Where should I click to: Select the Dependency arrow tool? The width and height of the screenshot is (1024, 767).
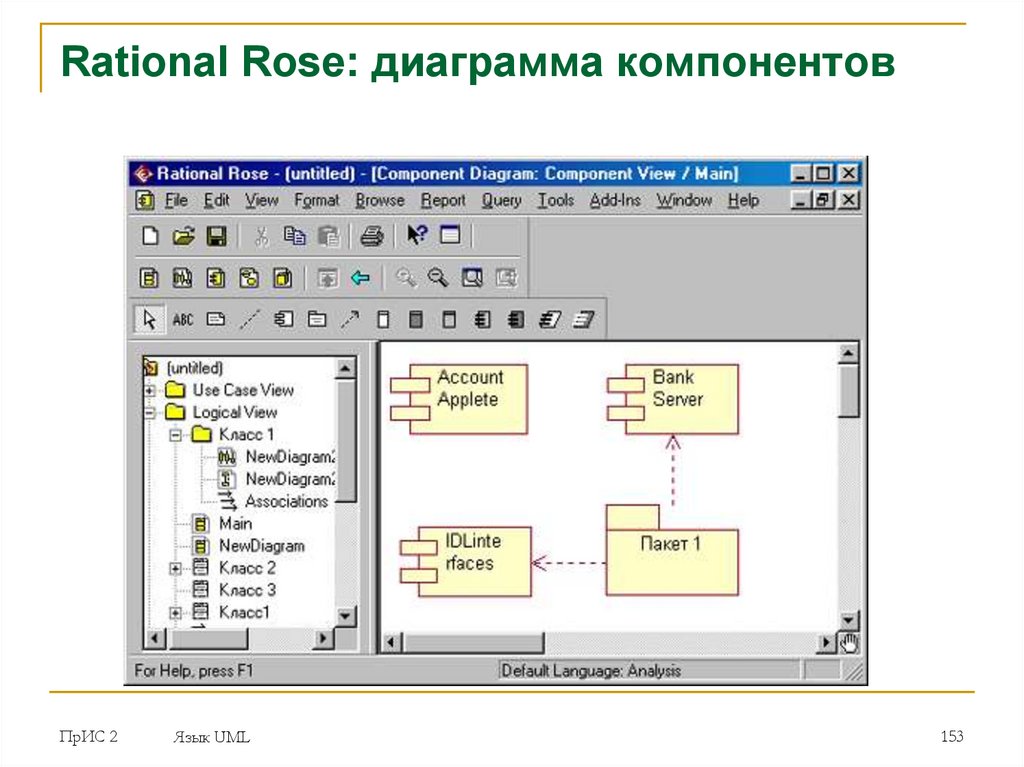tap(350, 319)
